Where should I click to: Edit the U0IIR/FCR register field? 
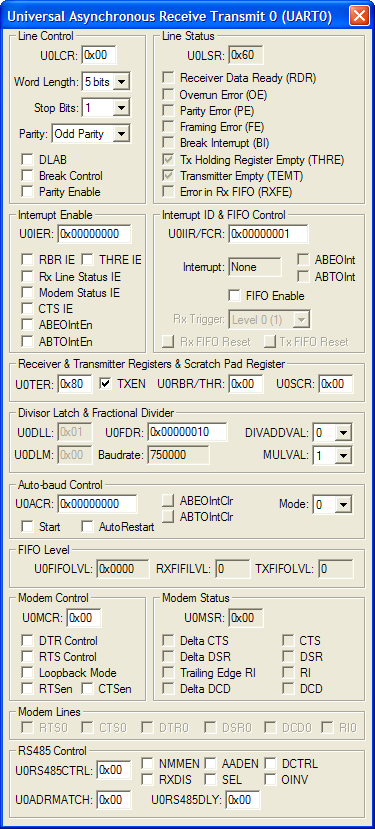coord(268,234)
